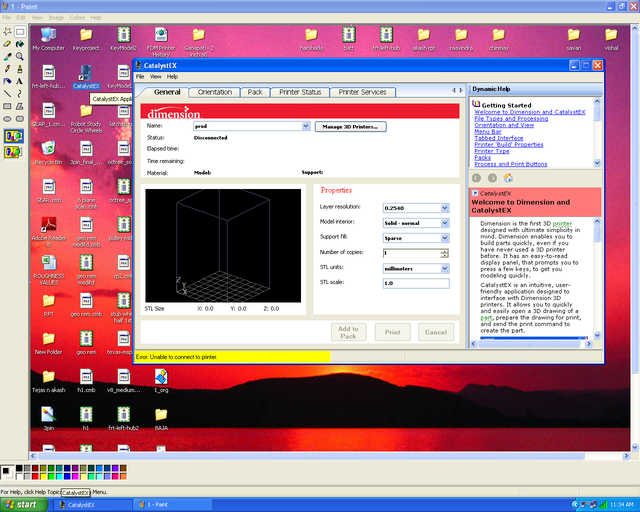Click the Add to Pack button

coord(348,332)
